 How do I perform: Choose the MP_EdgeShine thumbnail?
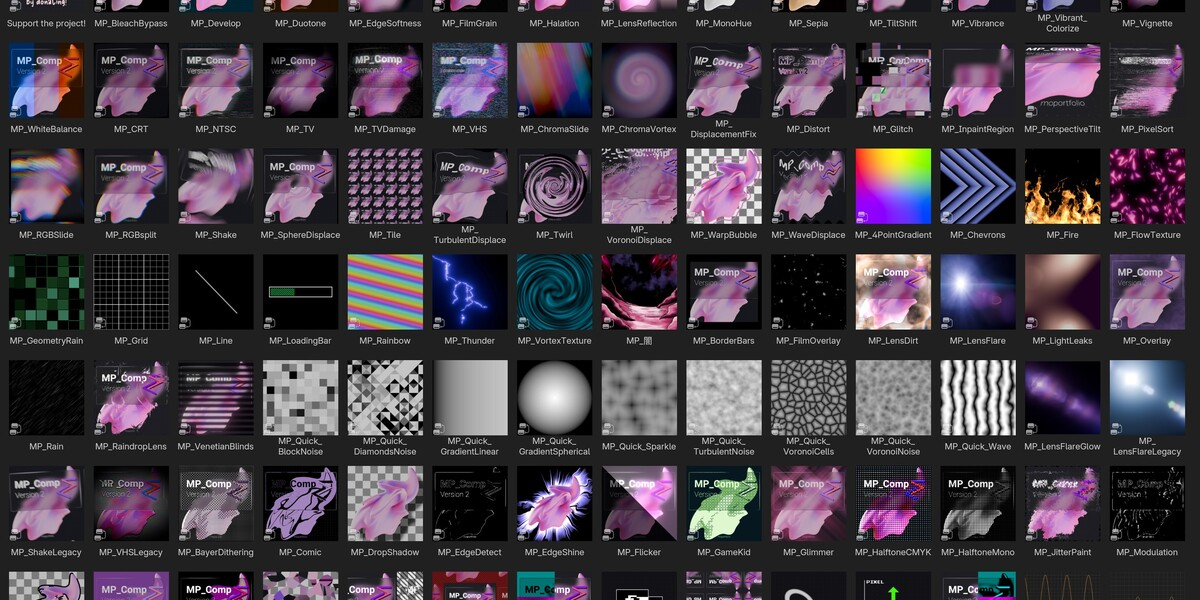[554, 504]
